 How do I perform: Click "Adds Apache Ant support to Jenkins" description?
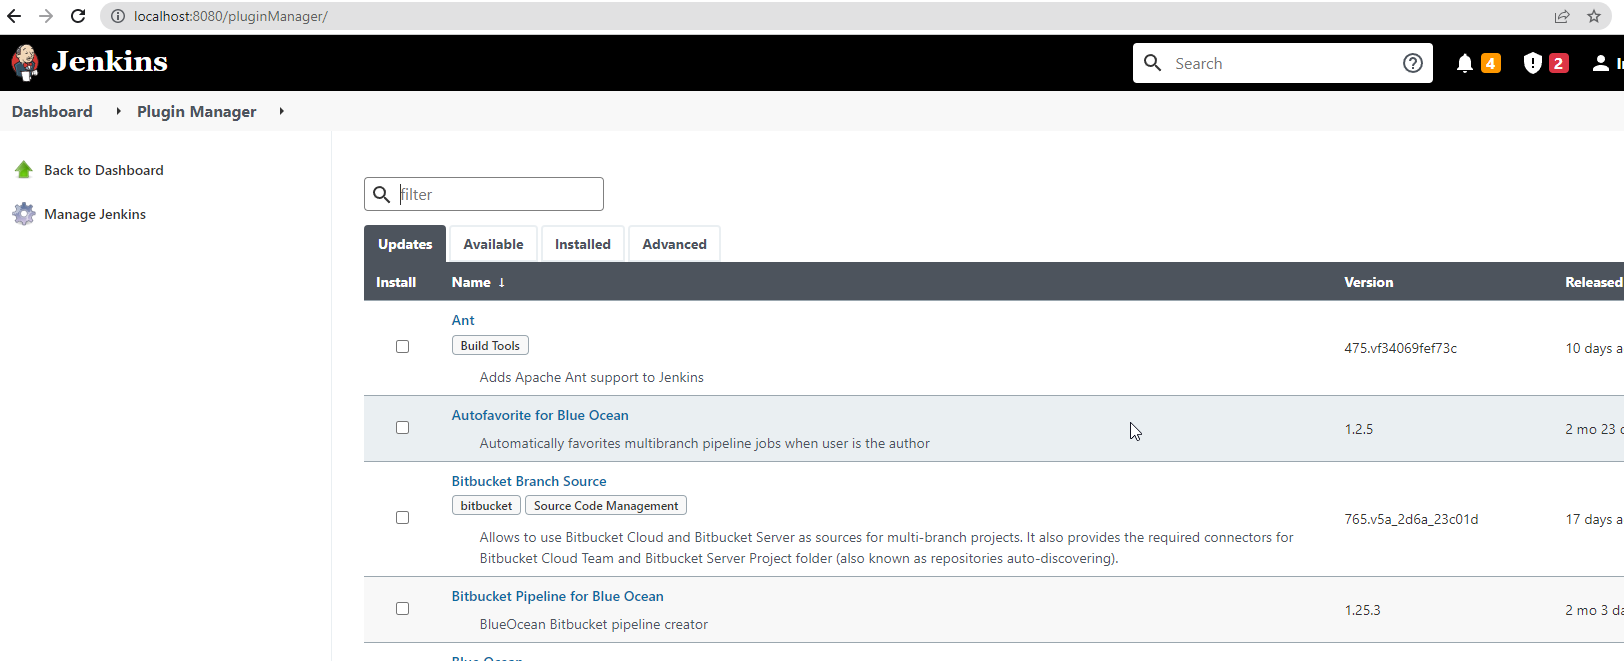tap(591, 377)
